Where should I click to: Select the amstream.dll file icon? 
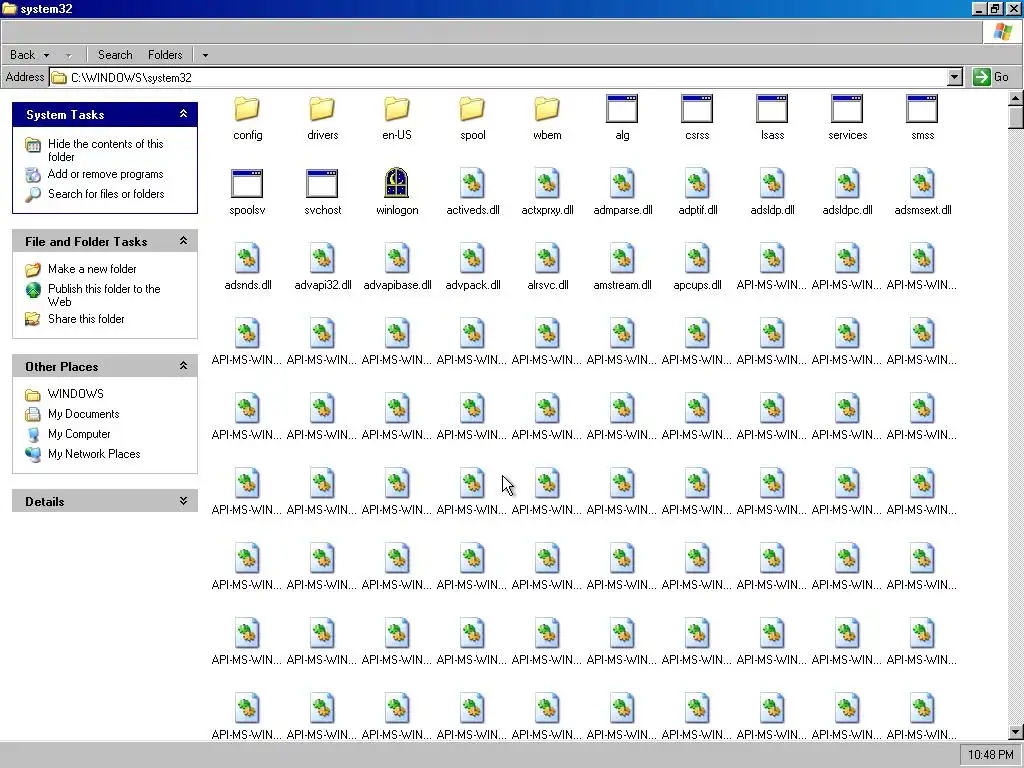click(622, 259)
